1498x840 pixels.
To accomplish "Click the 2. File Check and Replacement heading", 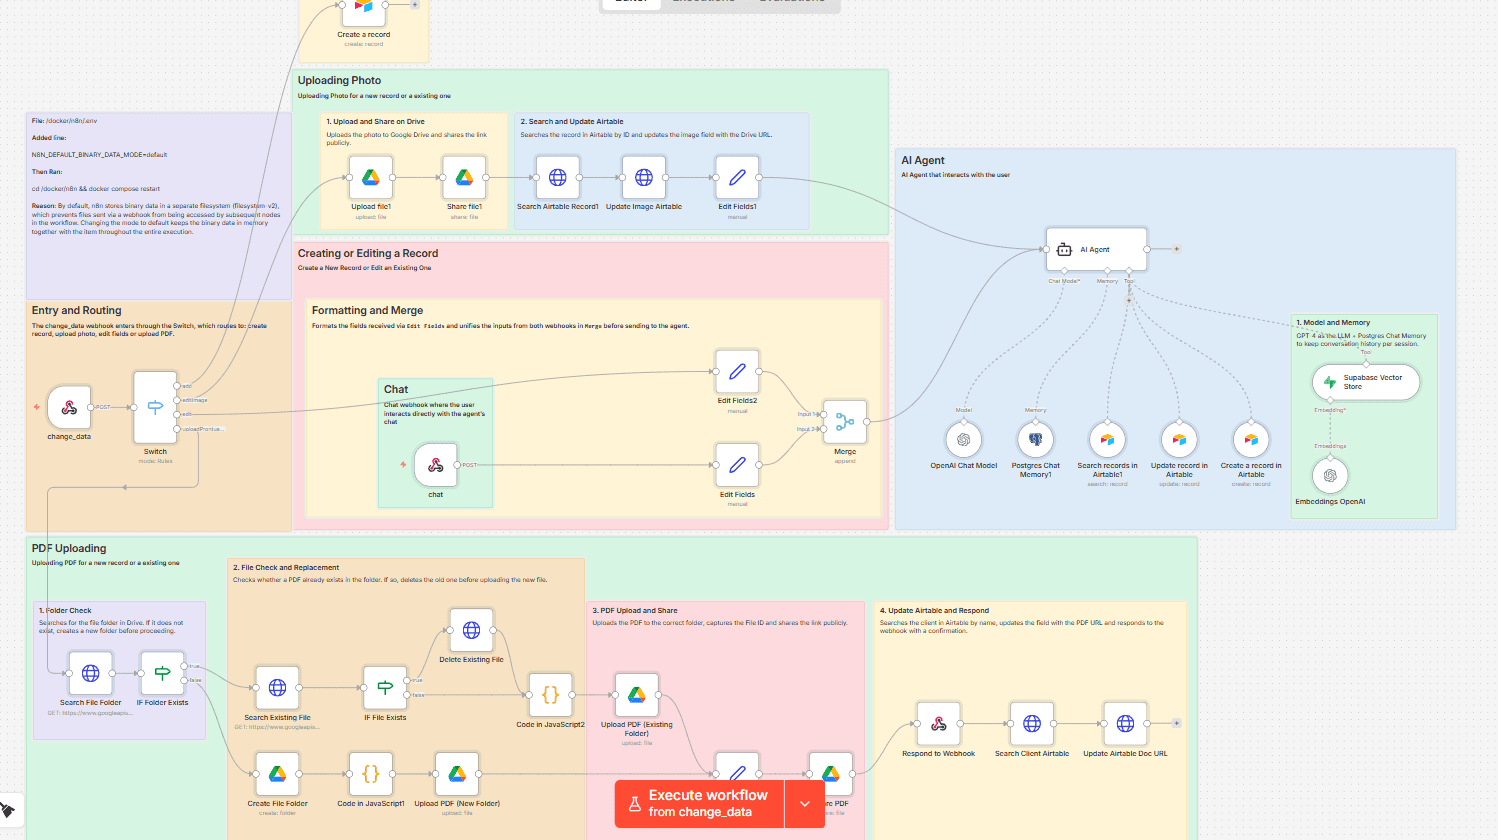I will (286, 567).
